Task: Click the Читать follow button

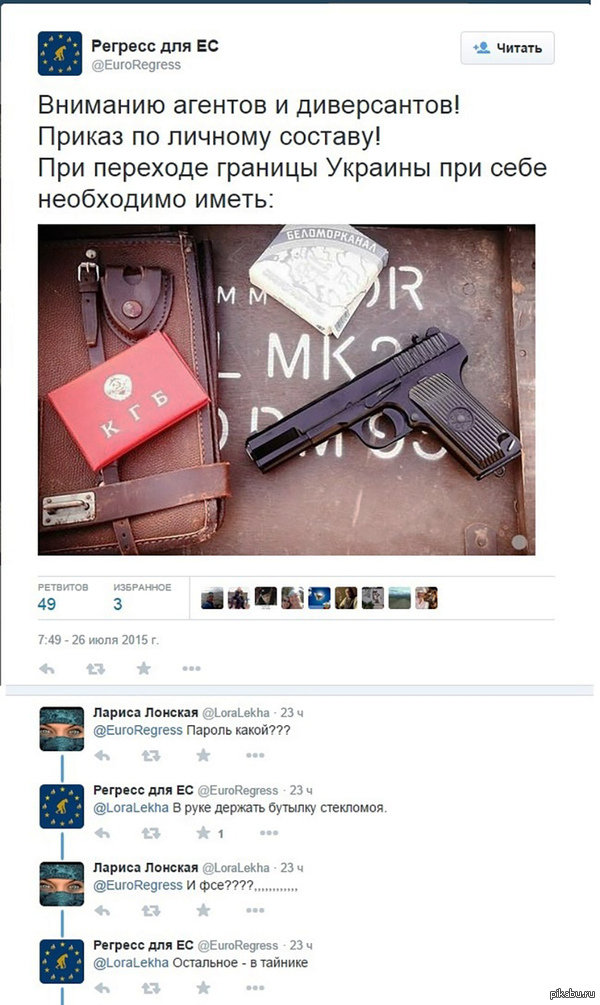Action: 507,48
